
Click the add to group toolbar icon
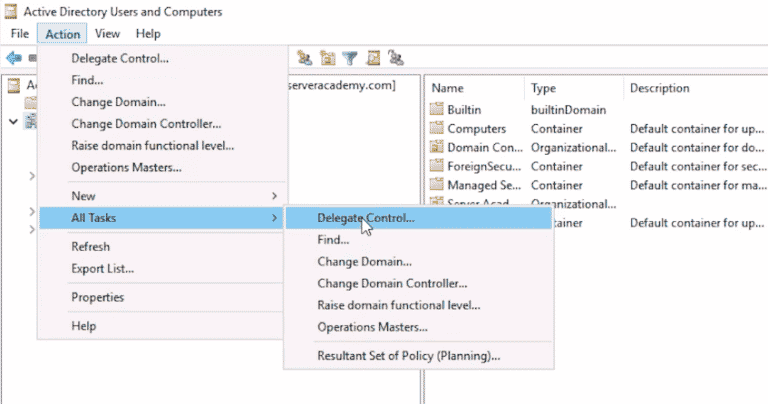pyautogui.click(x=395, y=58)
